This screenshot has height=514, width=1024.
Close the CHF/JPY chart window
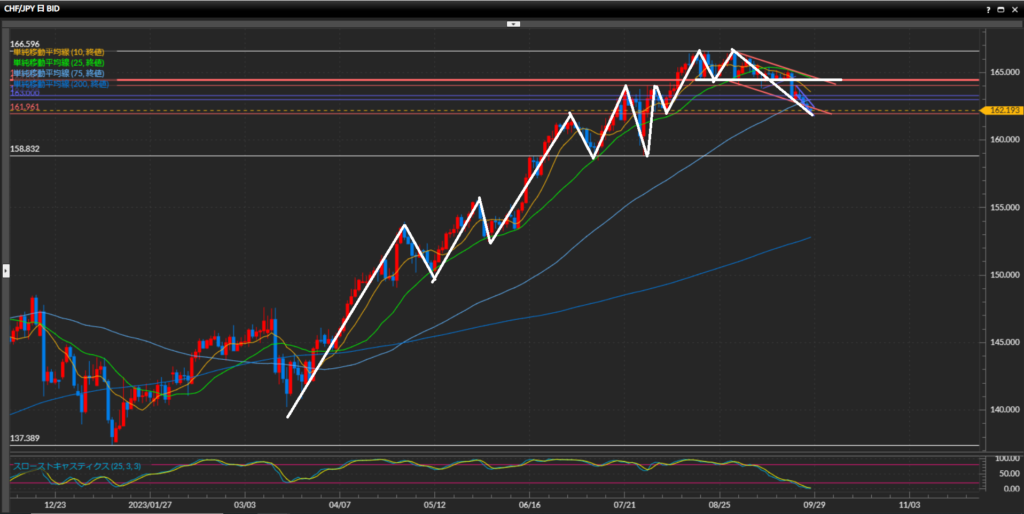(x=1013, y=8)
